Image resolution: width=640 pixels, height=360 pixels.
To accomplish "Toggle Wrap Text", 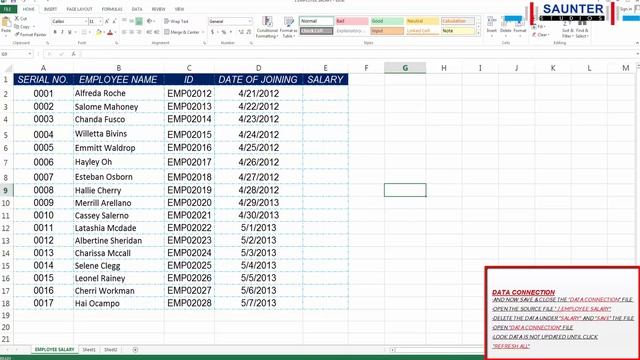I will coord(176,21).
